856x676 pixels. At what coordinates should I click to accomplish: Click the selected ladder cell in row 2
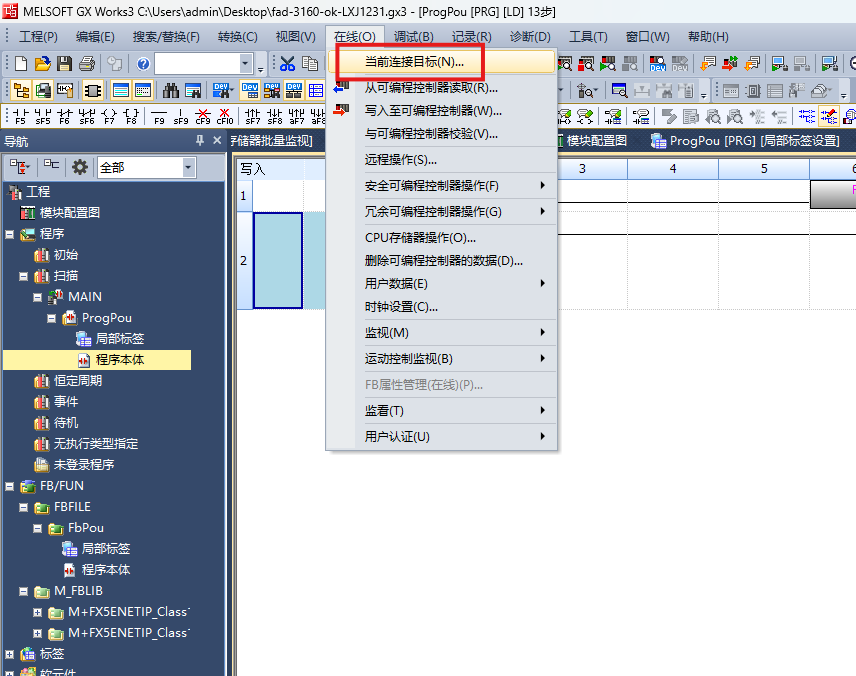[278, 260]
